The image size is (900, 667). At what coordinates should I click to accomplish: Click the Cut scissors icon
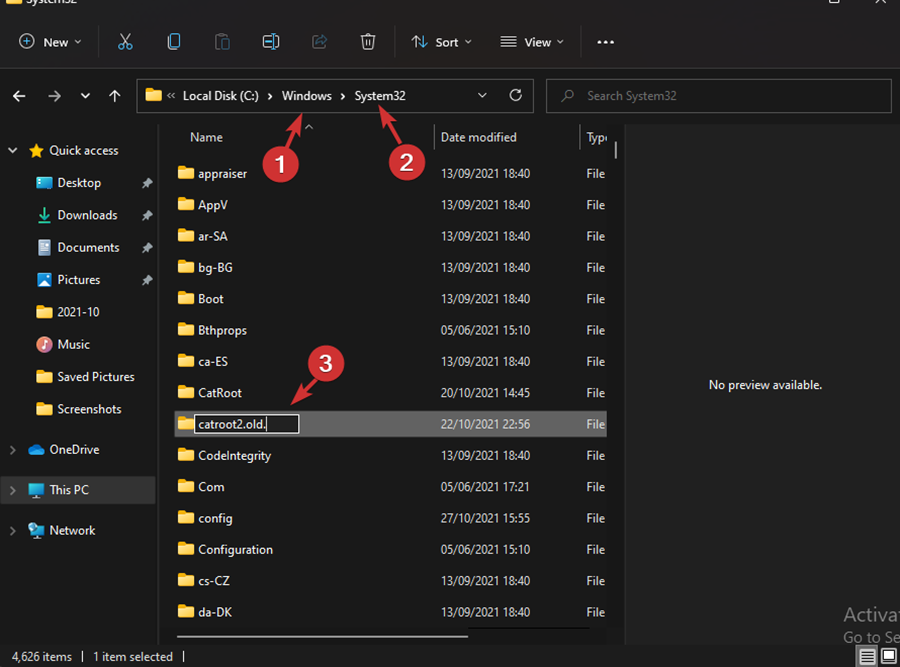[125, 42]
